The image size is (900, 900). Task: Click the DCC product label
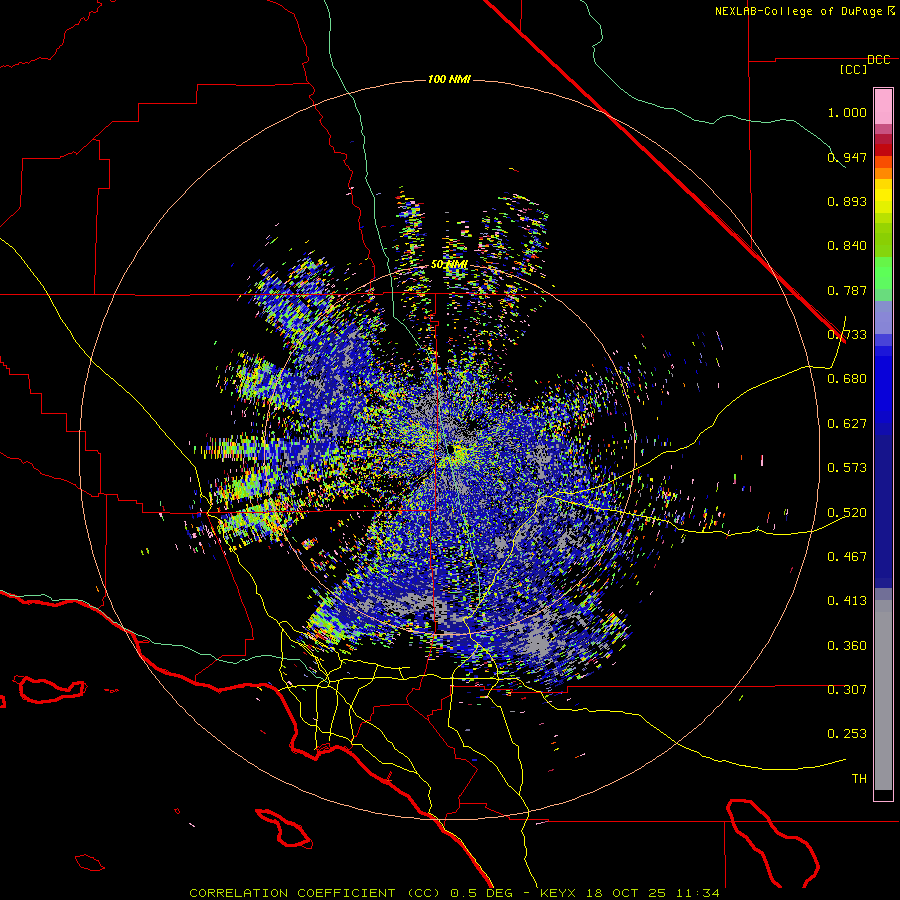879,60
